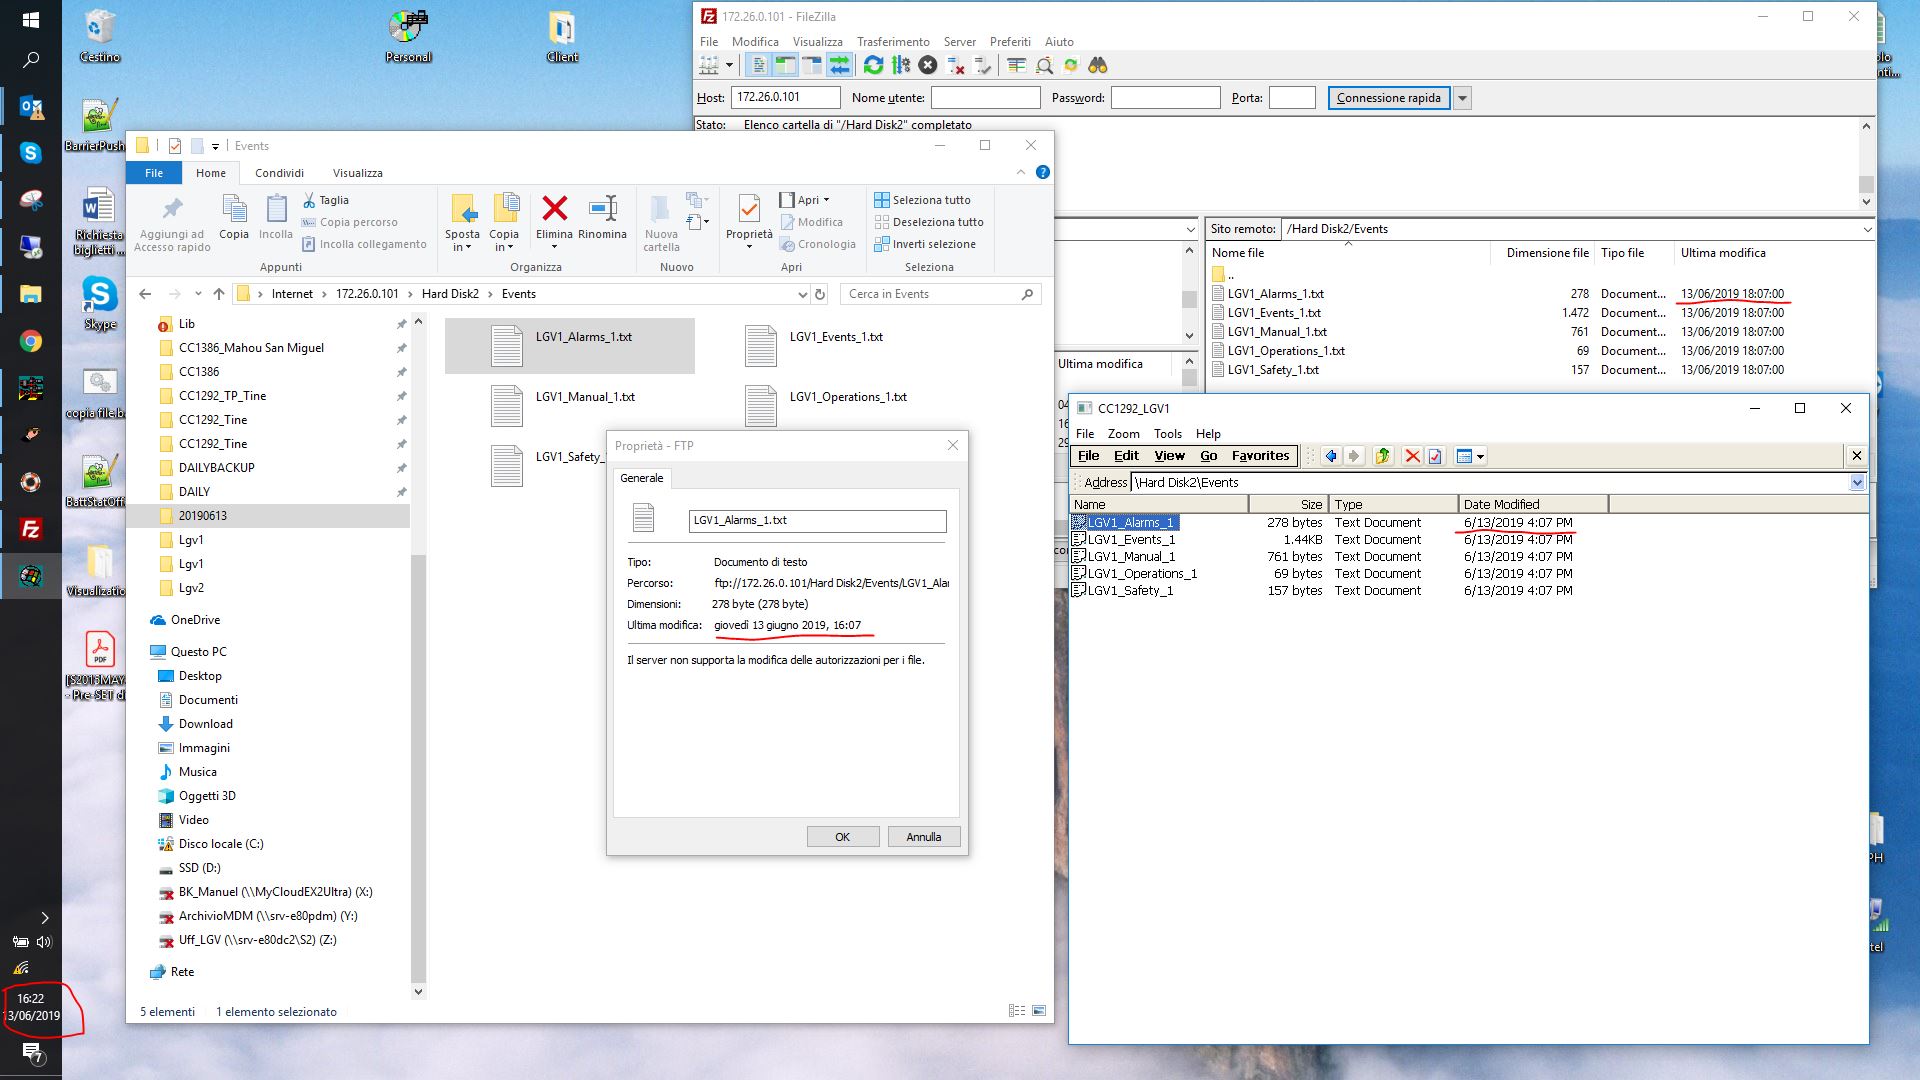Toggle remote directory tree in FileZilla
The height and width of the screenshot is (1080, 1920).
(x=812, y=65)
